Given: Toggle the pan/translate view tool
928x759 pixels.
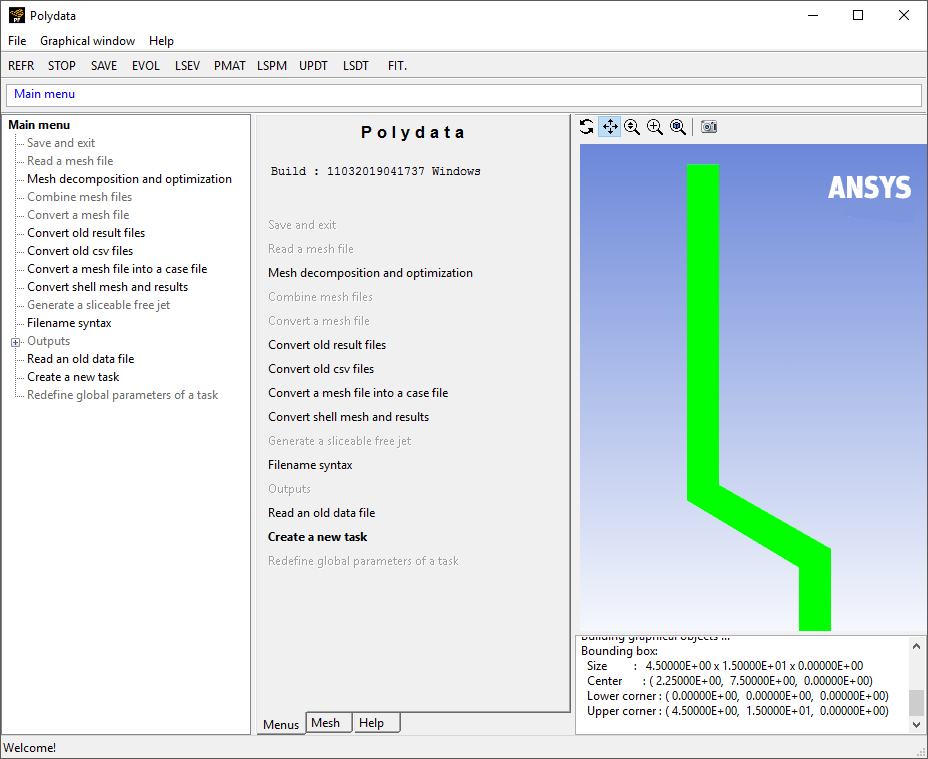Looking at the screenshot, I should tap(610, 126).
